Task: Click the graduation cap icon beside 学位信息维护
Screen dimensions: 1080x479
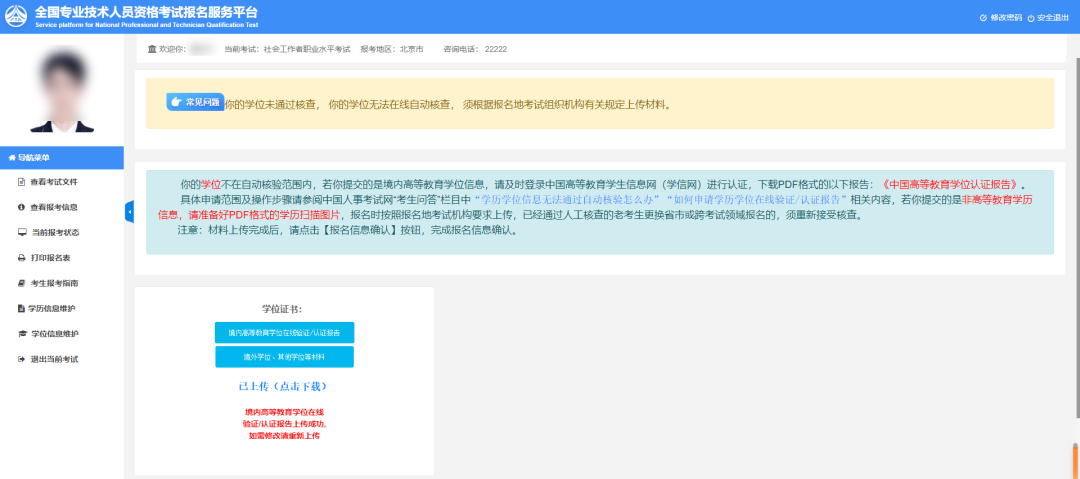Action: (x=22, y=334)
